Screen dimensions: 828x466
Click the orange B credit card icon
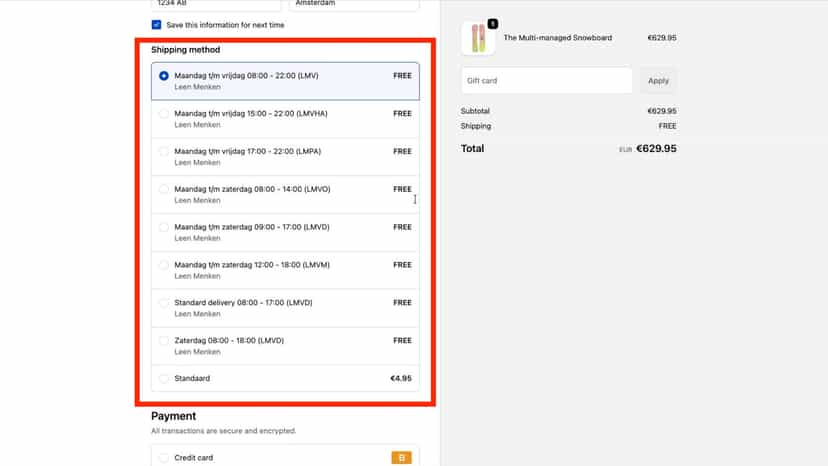click(401, 458)
